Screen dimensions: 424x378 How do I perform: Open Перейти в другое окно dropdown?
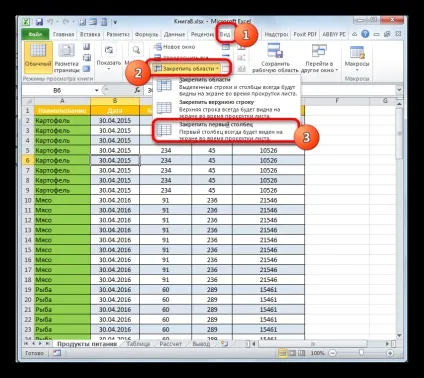319,58
